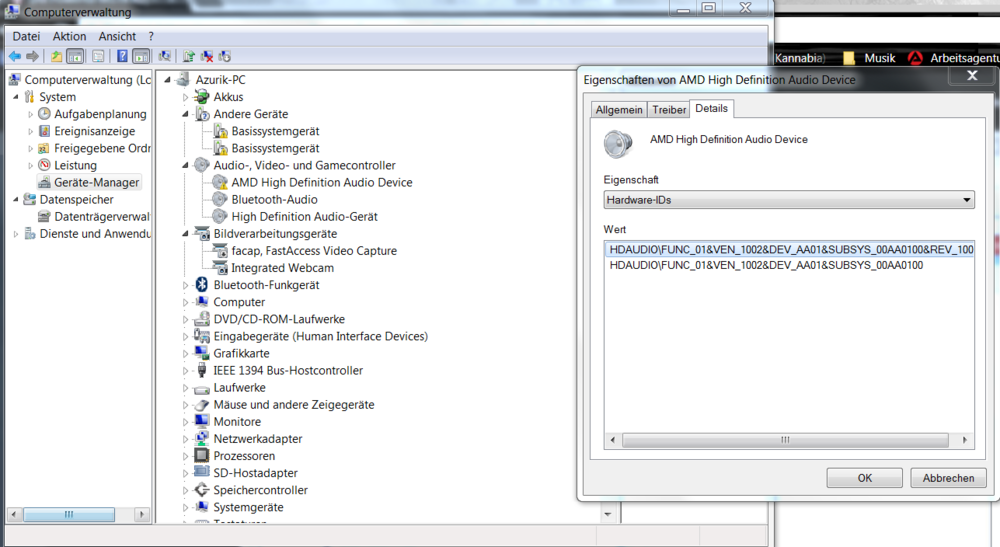Expand the Netzwerkadapter category
The image size is (1000, 547).
186,439
